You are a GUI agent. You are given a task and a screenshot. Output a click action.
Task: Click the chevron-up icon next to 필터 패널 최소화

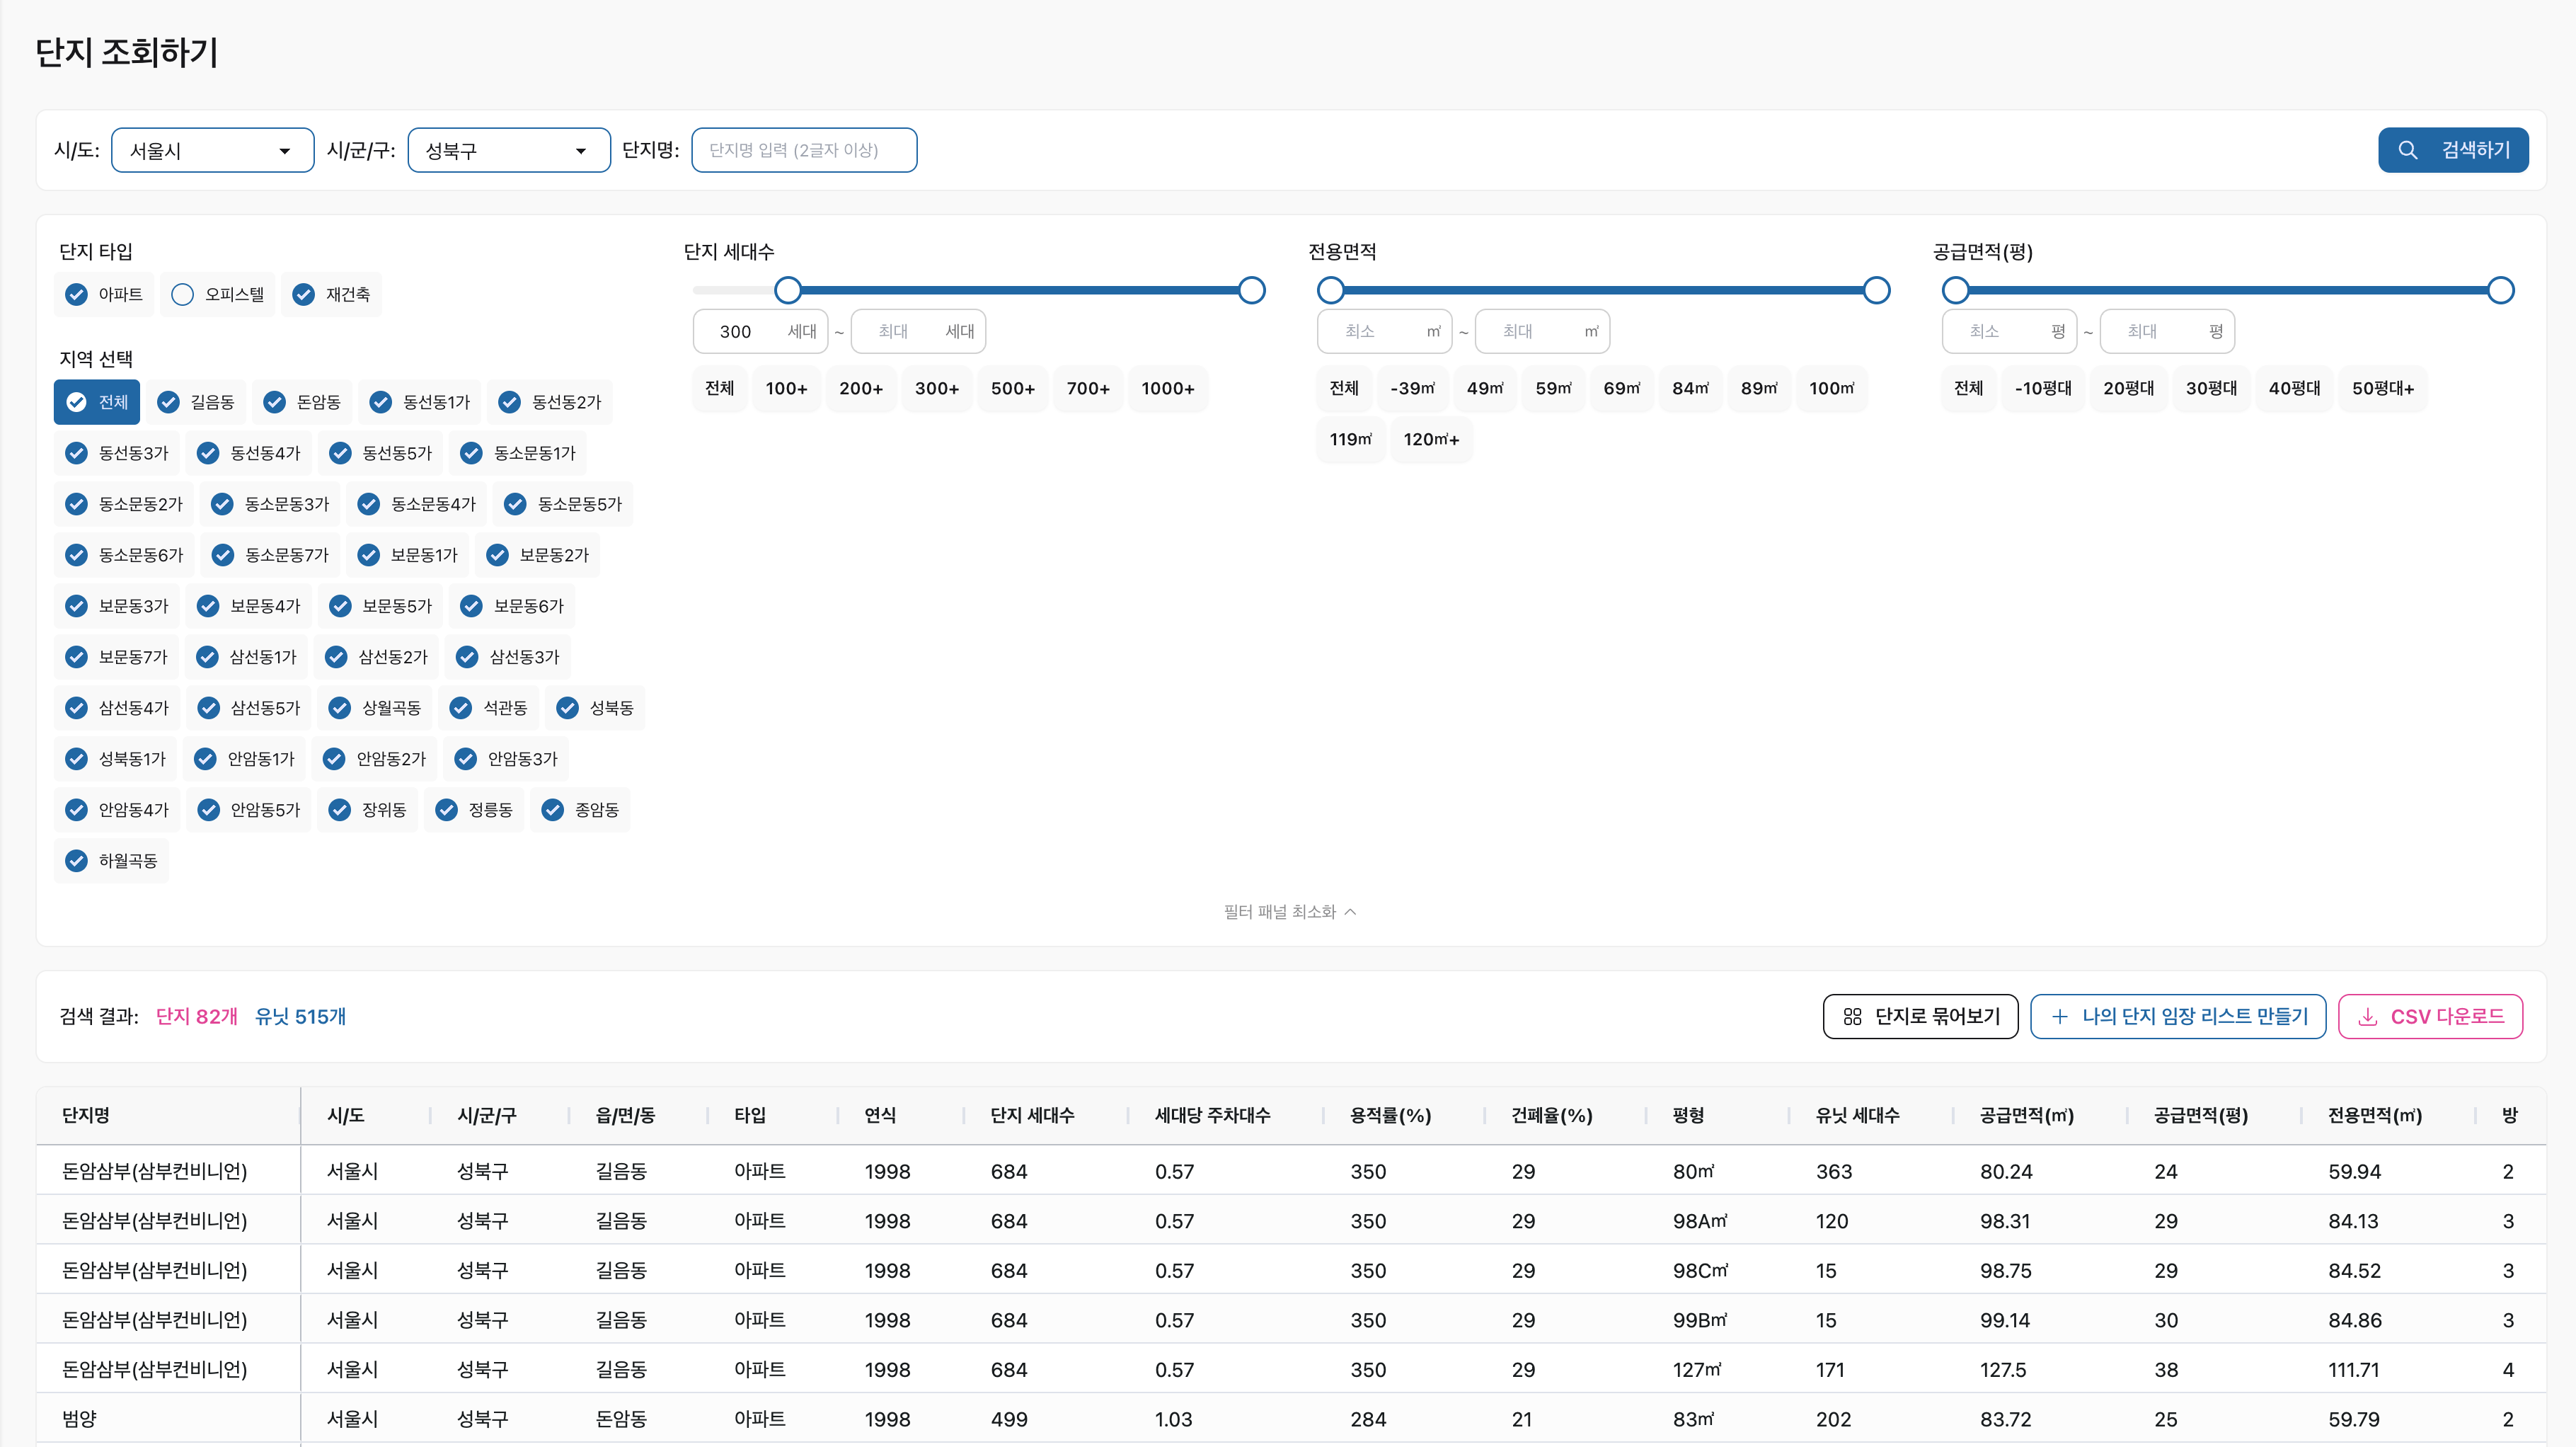click(x=1351, y=911)
